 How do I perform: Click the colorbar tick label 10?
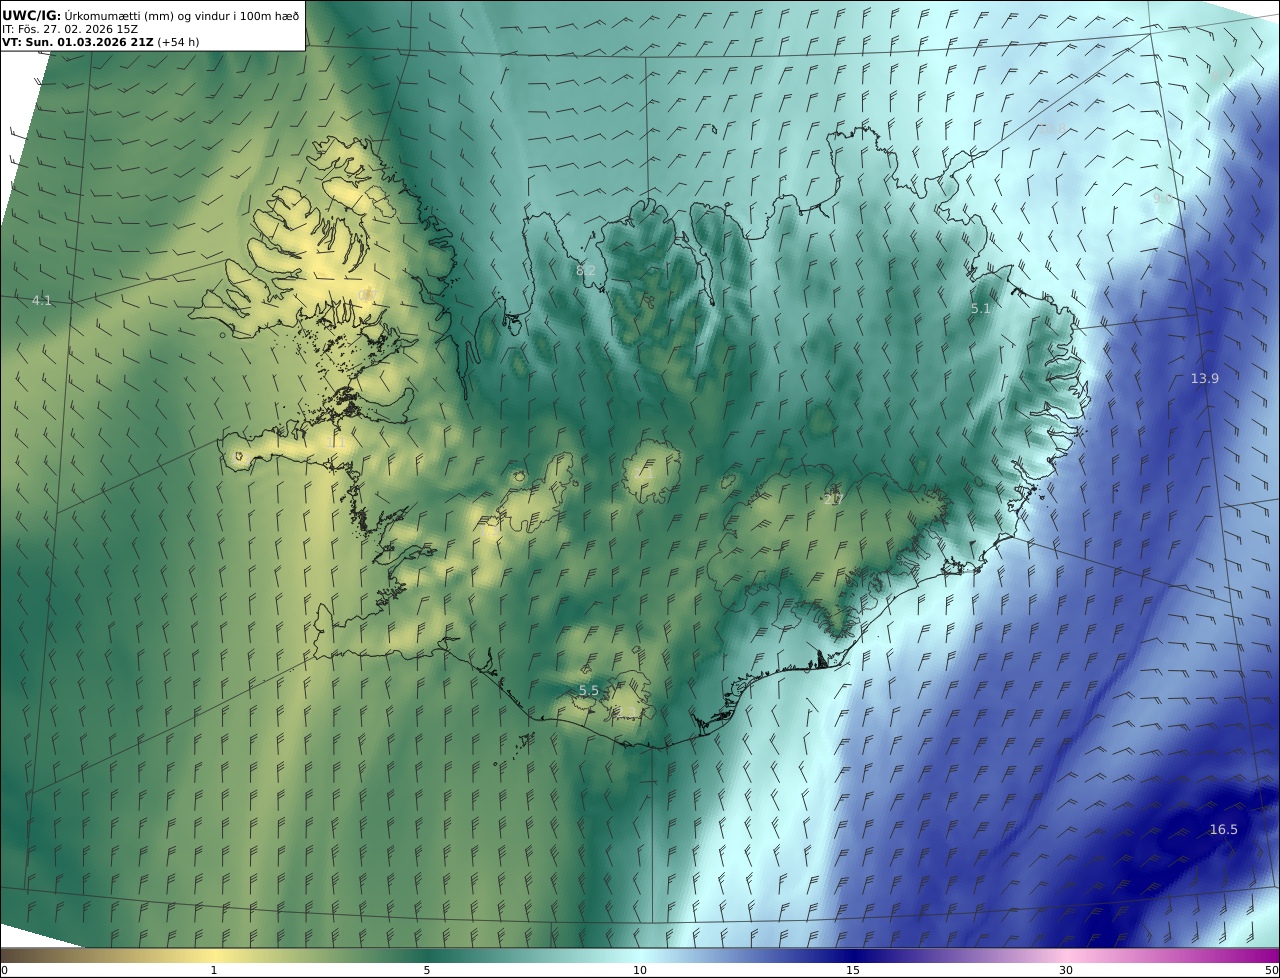coord(640,970)
